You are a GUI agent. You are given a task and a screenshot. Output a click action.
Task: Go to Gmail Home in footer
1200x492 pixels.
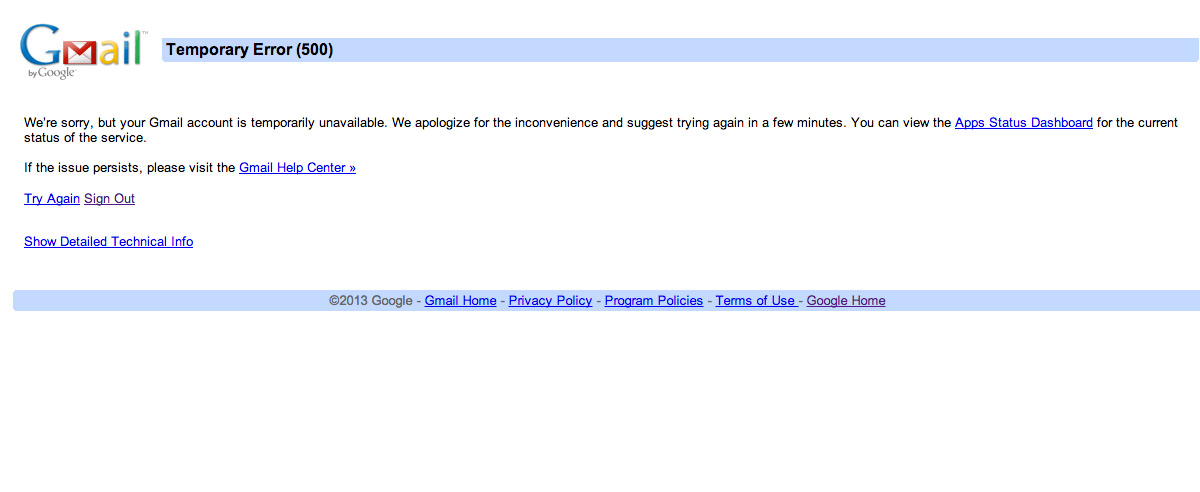click(460, 301)
